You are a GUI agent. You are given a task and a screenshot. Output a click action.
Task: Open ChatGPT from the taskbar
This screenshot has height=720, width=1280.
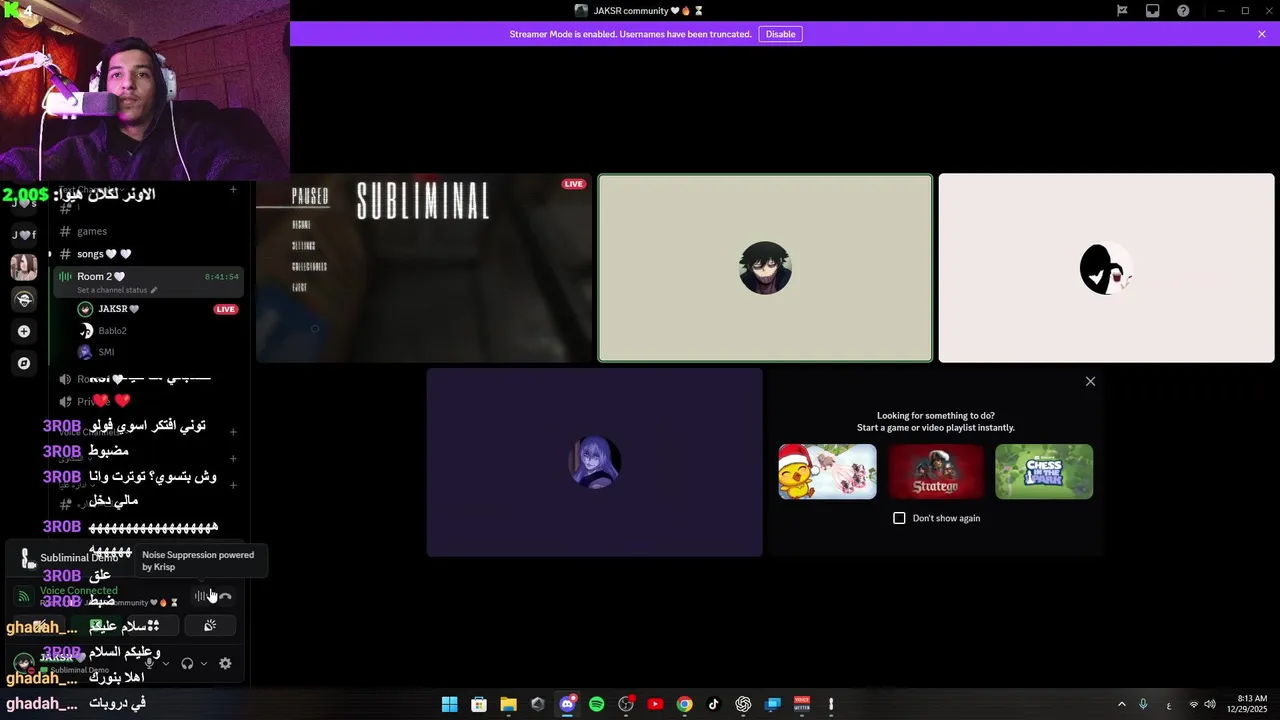[x=743, y=704]
